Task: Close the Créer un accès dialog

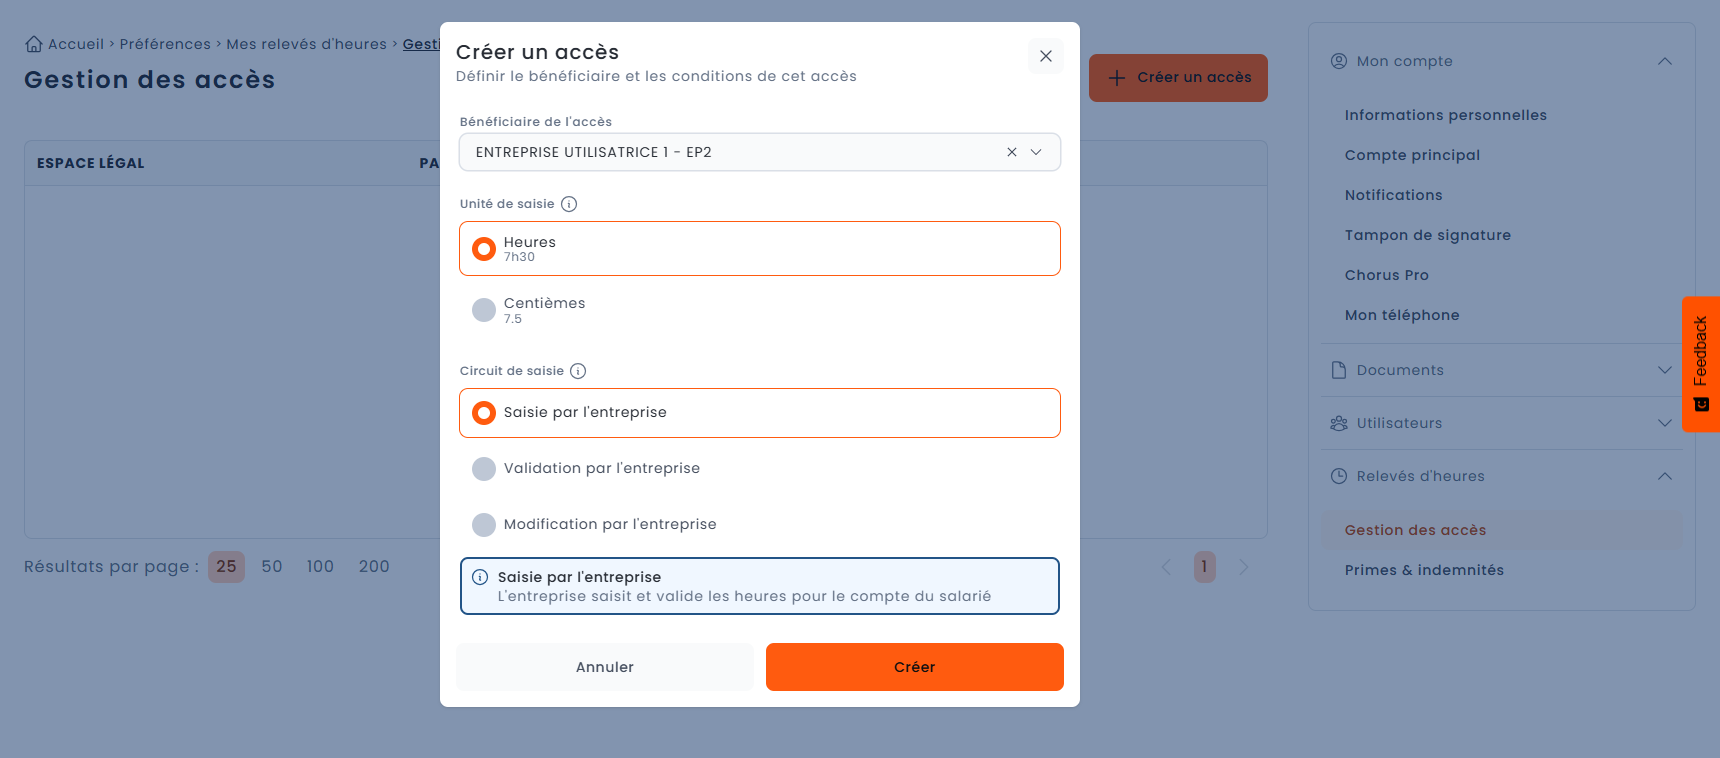Action: (1045, 56)
